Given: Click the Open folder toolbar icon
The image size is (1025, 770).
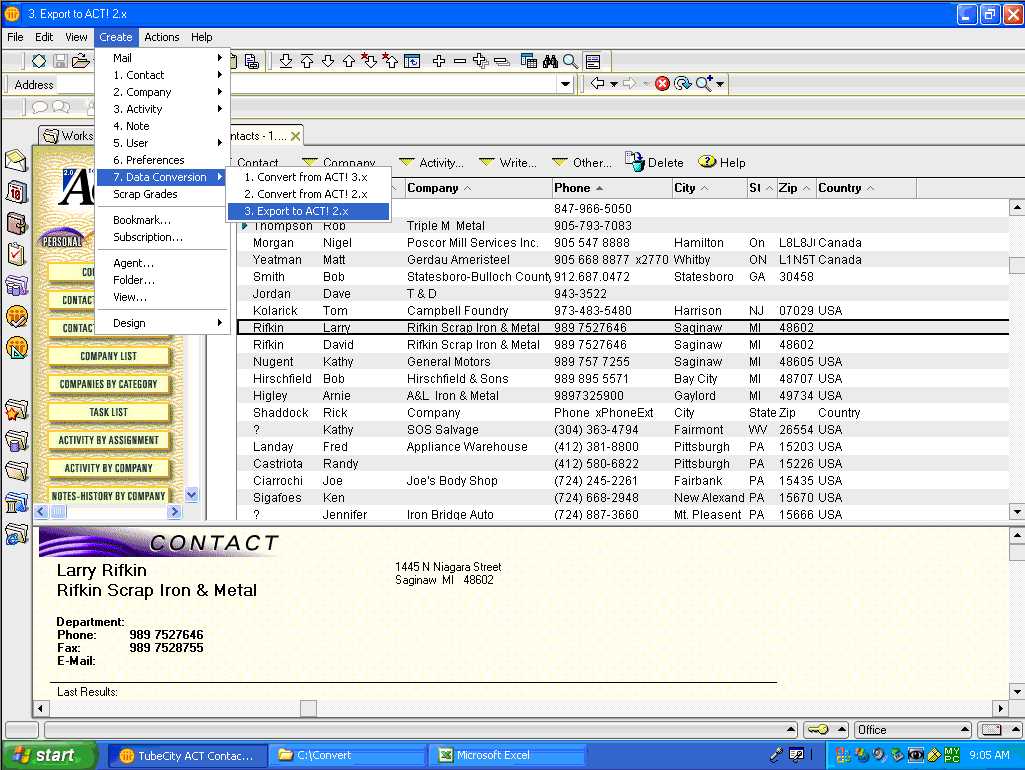Looking at the screenshot, I should pos(81,61).
